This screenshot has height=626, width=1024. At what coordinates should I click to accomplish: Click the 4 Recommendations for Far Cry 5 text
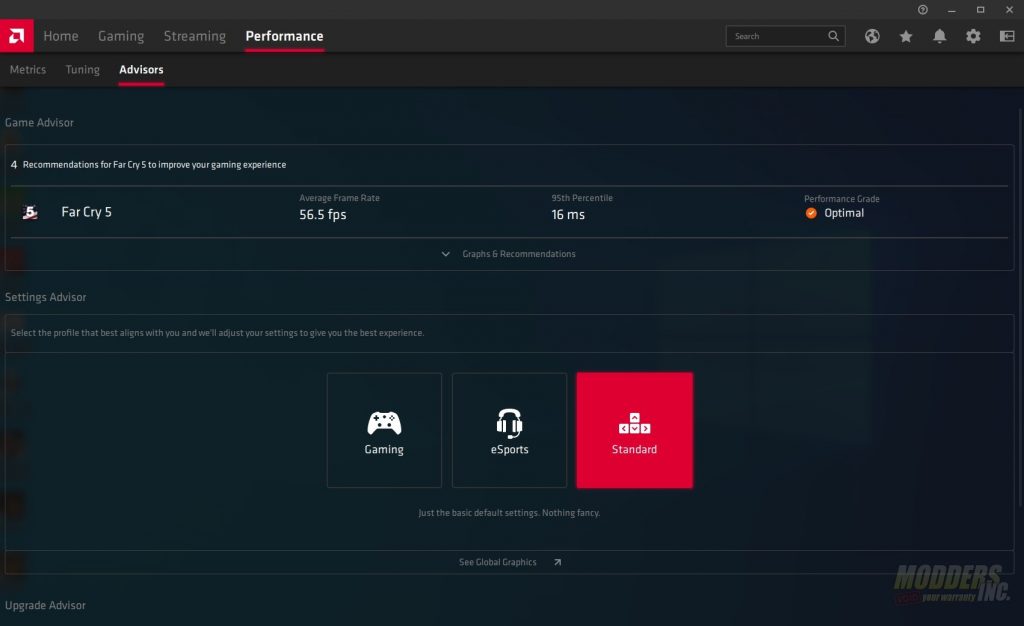click(148, 164)
